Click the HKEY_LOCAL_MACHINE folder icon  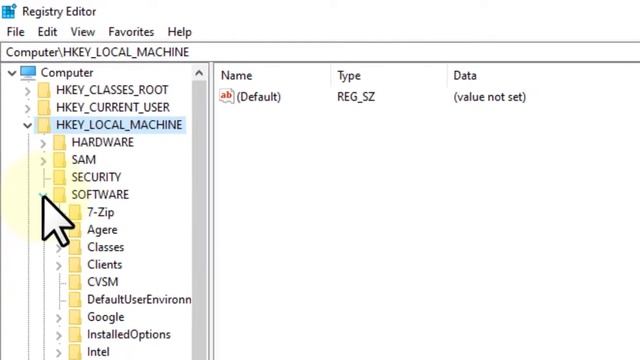pyautogui.click(x=44, y=125)
